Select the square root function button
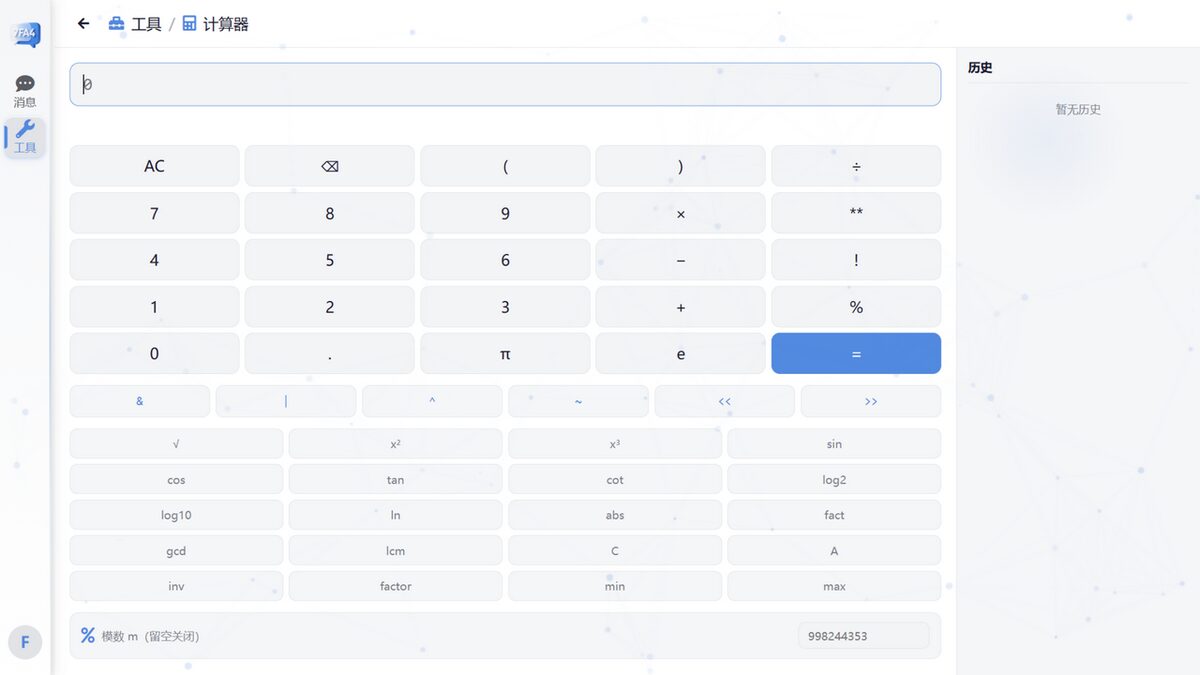The height and width of the screenshot is (675, 1200). (176, 444)
